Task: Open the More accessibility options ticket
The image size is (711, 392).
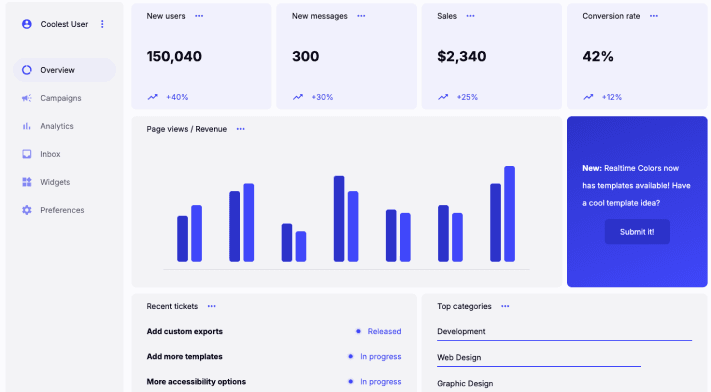Action: [x=196, y=382]
